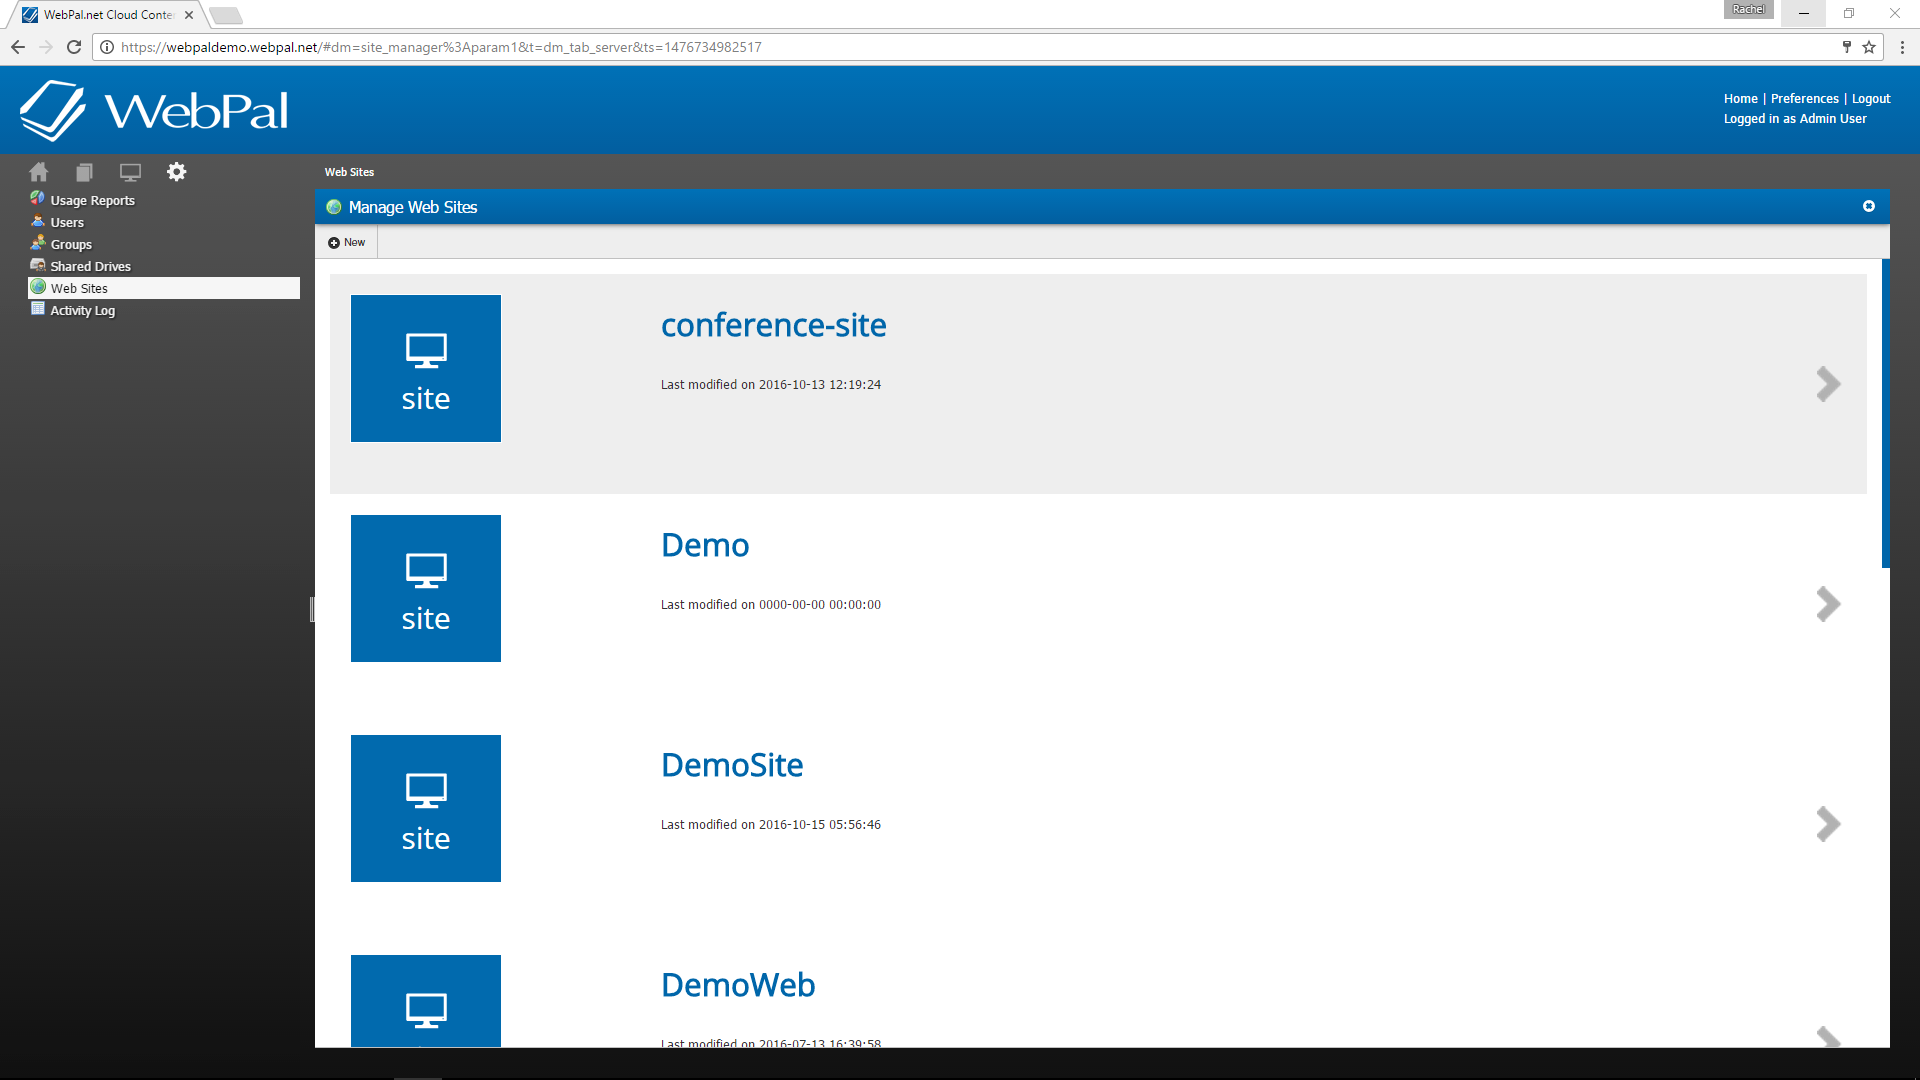Open Preferences link in header
The image size is (1920, 1080).
tap(1804, 98)
